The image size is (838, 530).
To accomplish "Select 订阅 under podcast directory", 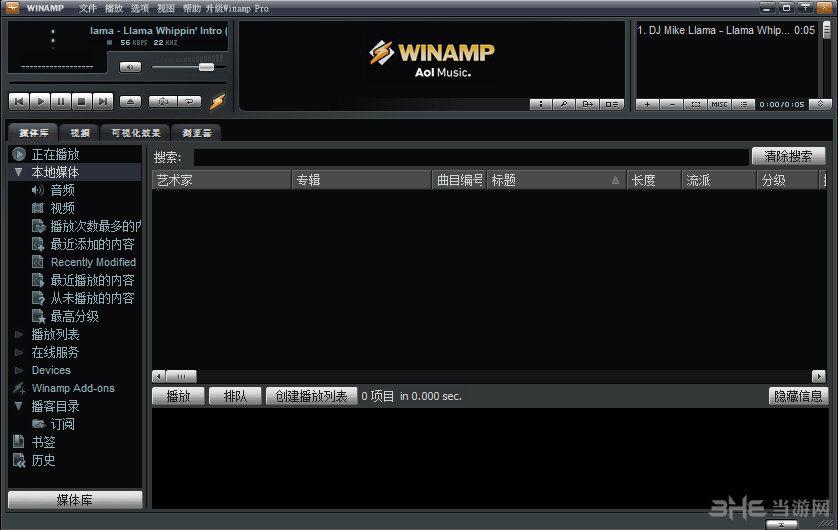I will coord(63,424).
